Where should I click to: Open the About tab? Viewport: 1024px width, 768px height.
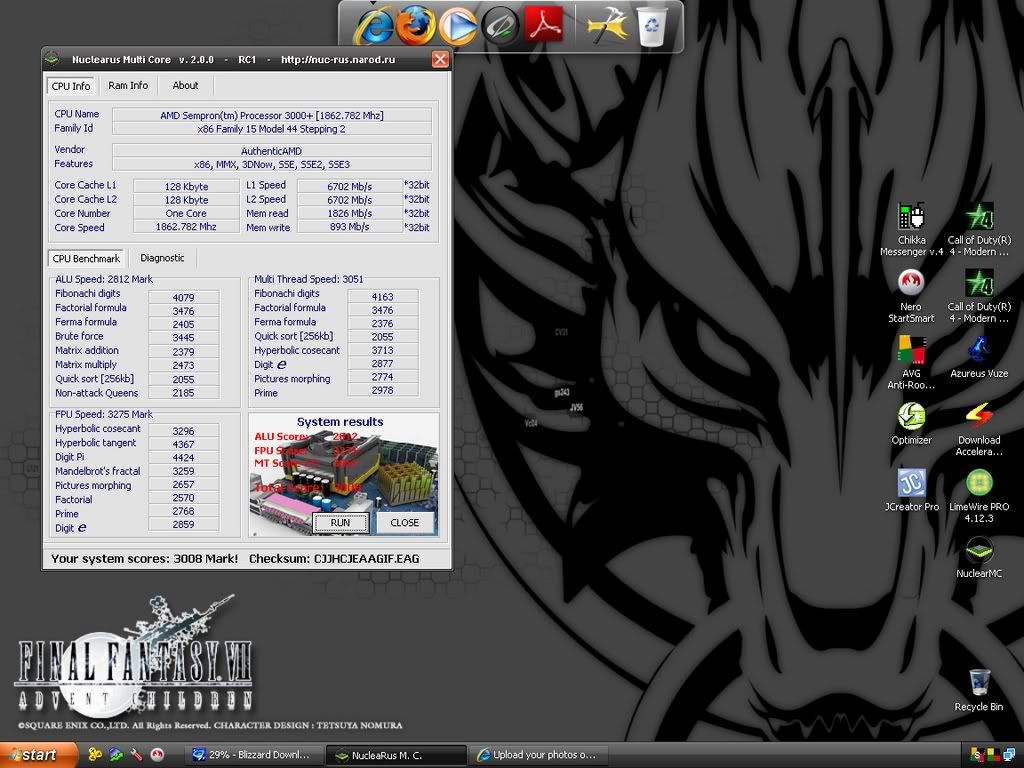pos(185,86)
